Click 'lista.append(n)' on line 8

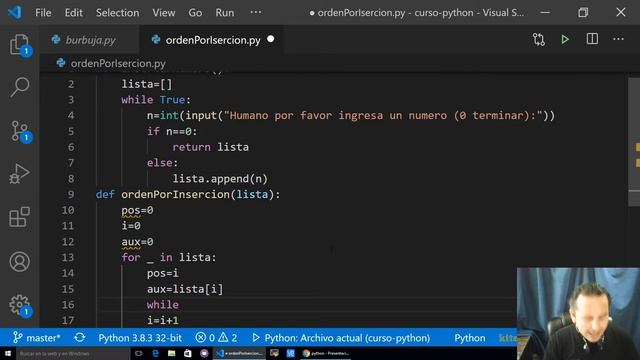point(220,179)
